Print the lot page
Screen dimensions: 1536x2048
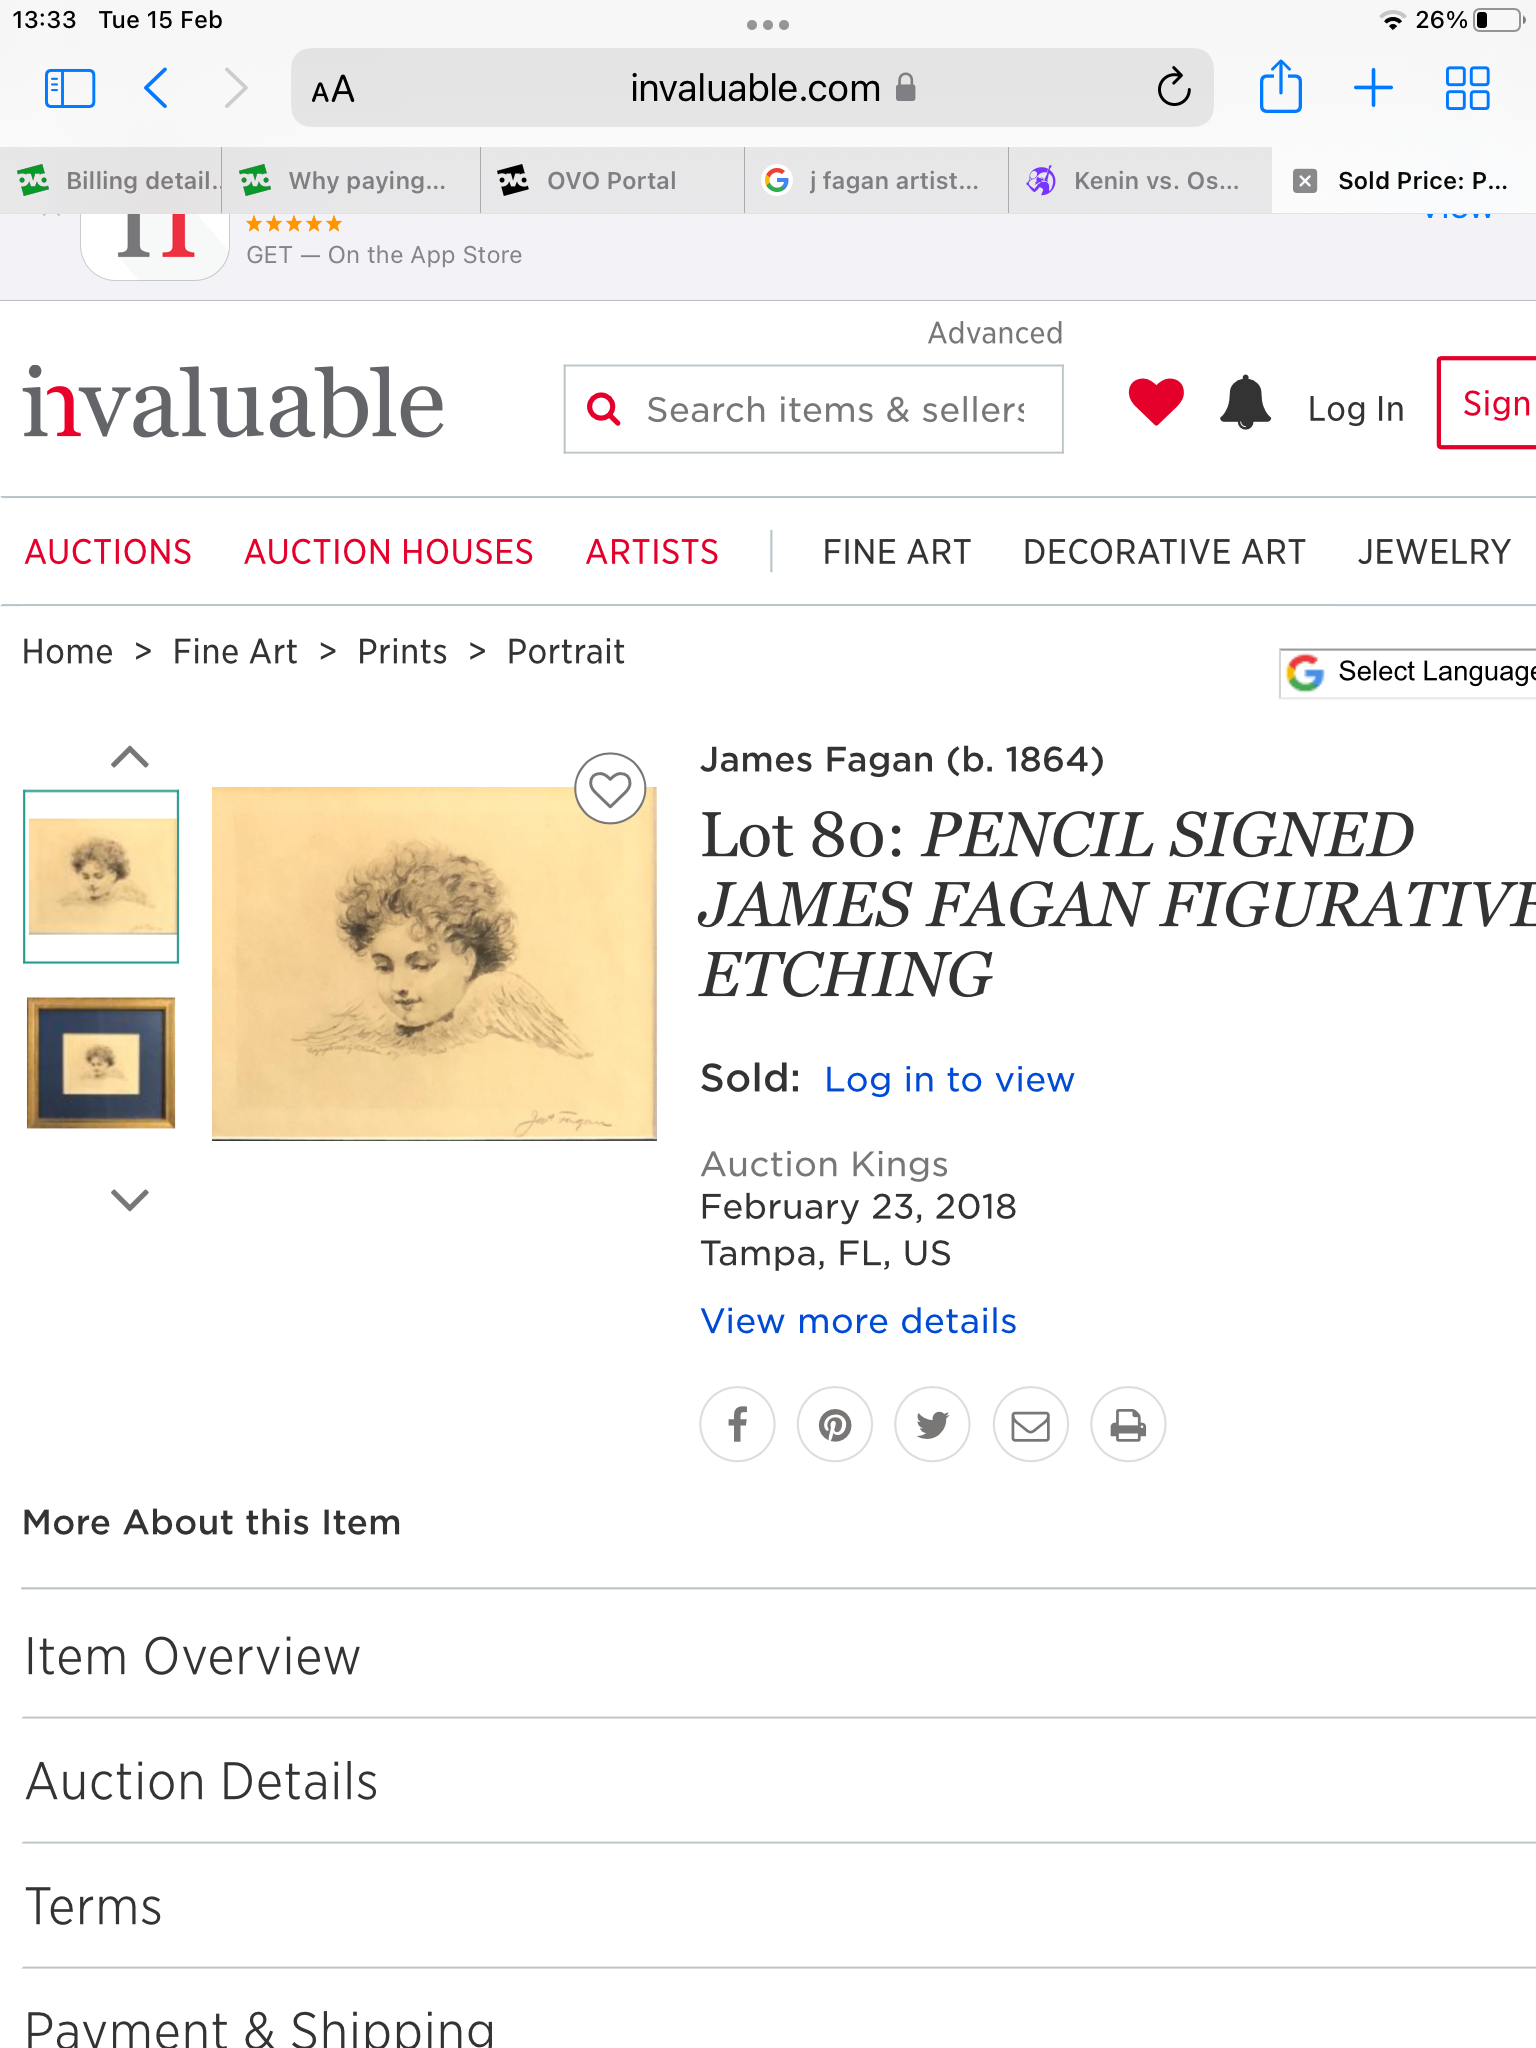tap(1128, 1424)
